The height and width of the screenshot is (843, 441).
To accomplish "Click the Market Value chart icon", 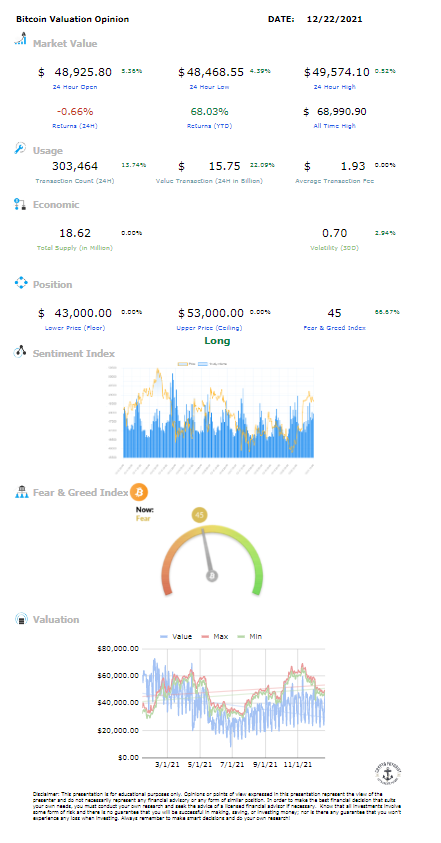I will click(x=20, y=40).
